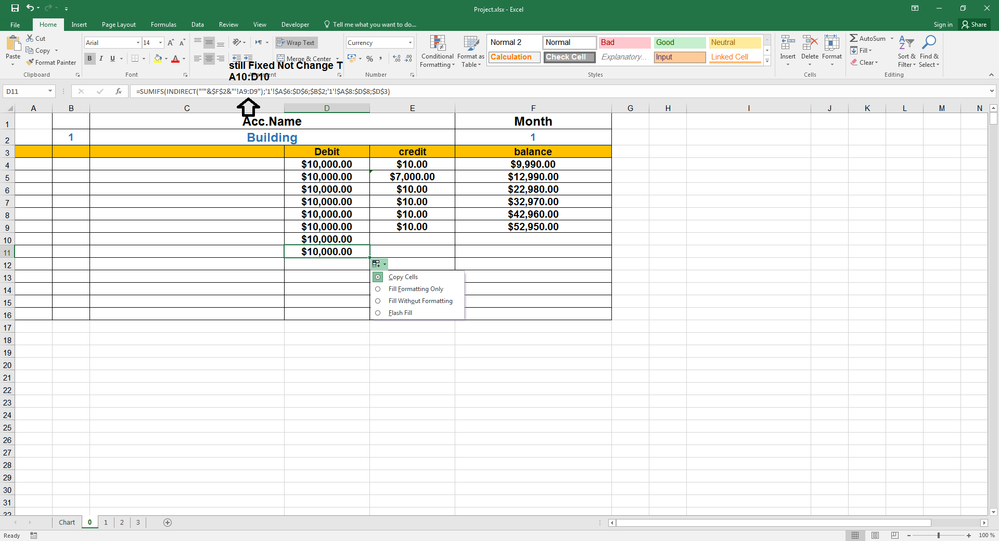This screenshot has width=999, height=541.
Task: Click the Paste clipboard icon
Action: click(x=13, y=45)
